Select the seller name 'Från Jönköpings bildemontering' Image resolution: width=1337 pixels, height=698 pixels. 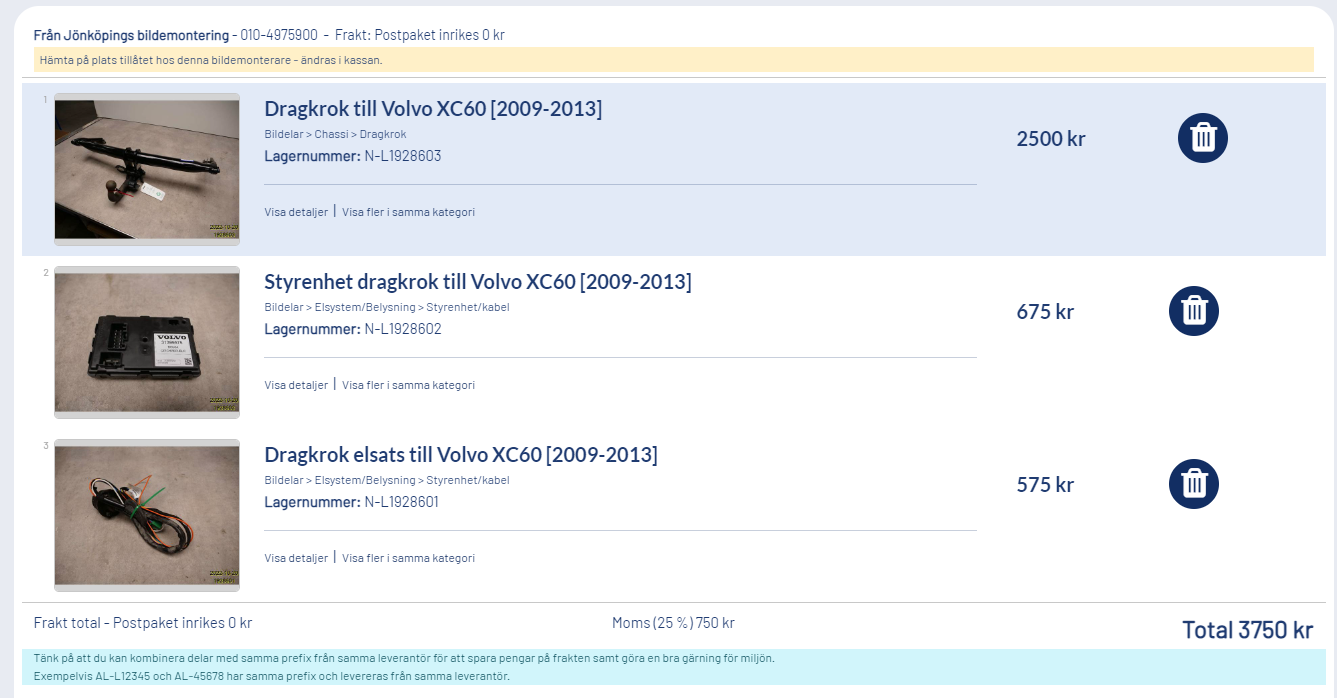coord(131,35)
